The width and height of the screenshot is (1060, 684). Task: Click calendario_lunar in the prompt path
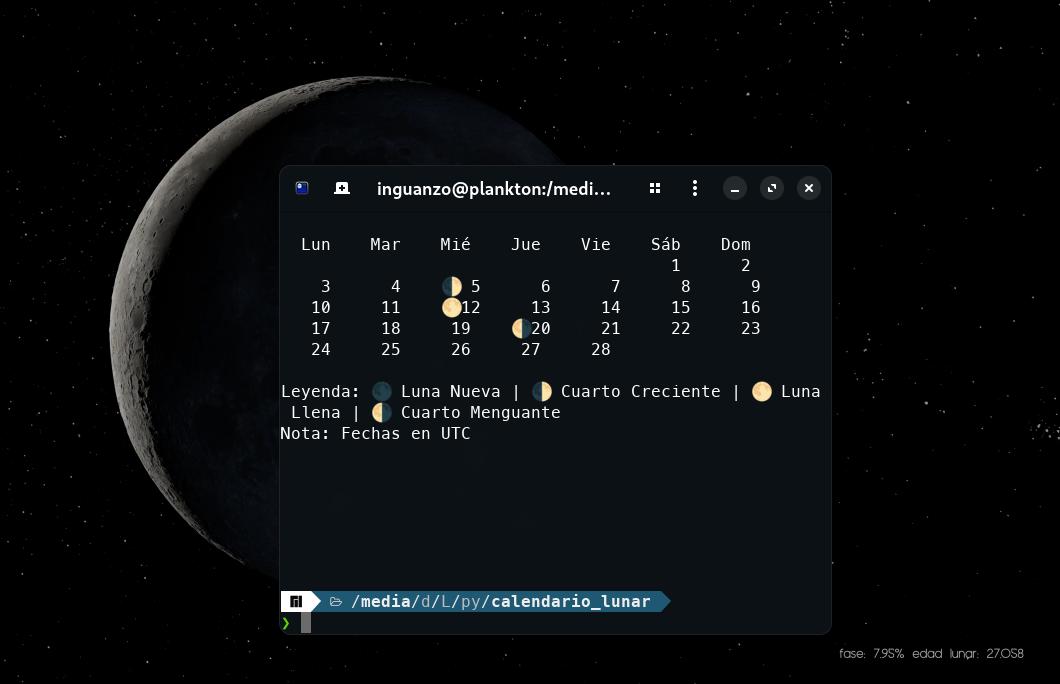(570, 601)
